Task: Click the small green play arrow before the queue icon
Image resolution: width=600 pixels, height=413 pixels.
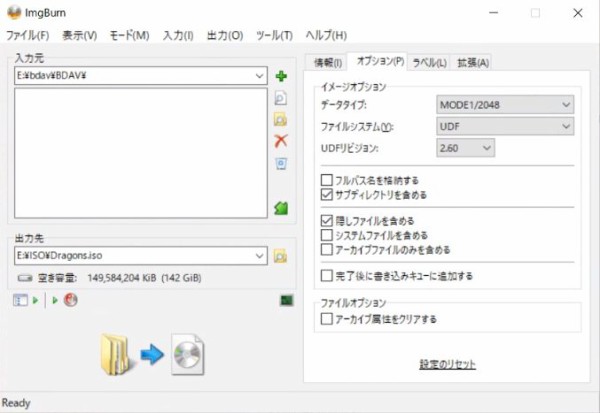Action: pyautogui.click(x=55, y=300)
